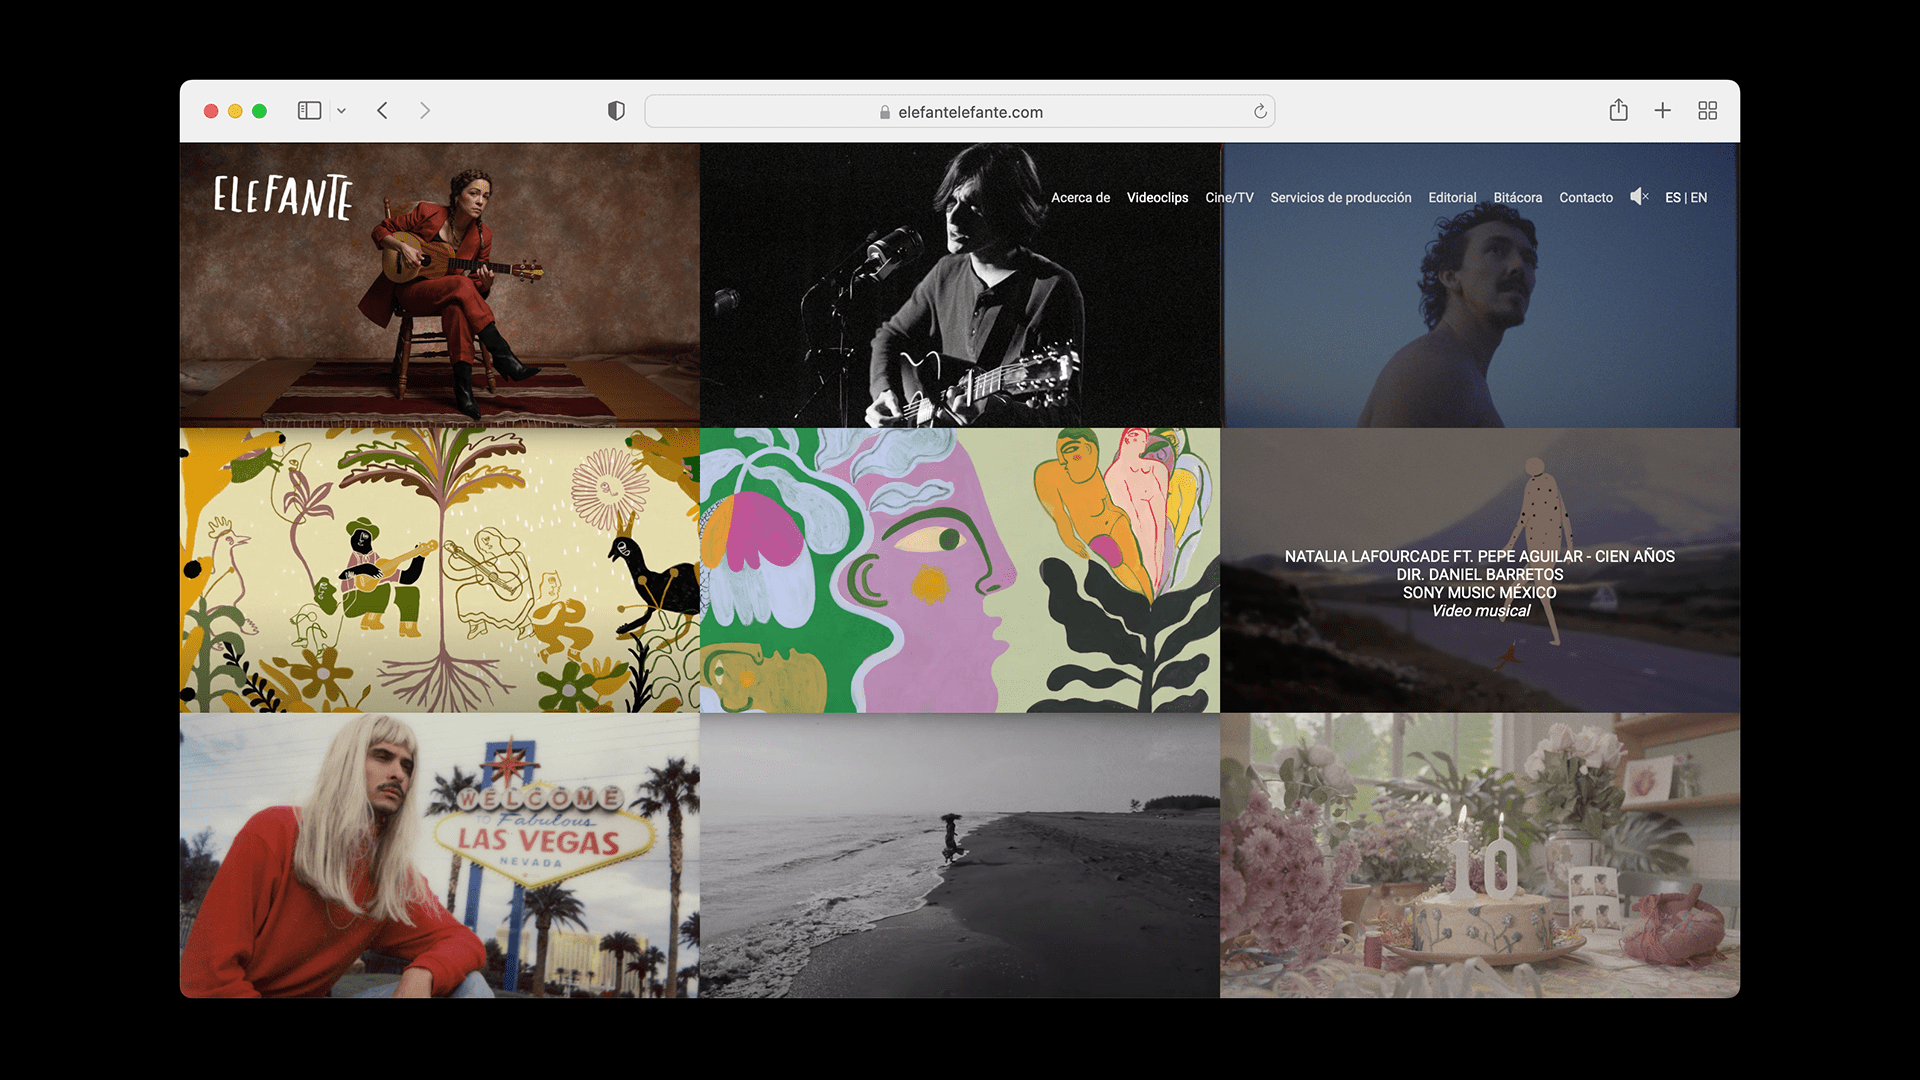Screen dimensions: 1920x1080
Task: Maximize the Safari window
Action: point(259,111)
